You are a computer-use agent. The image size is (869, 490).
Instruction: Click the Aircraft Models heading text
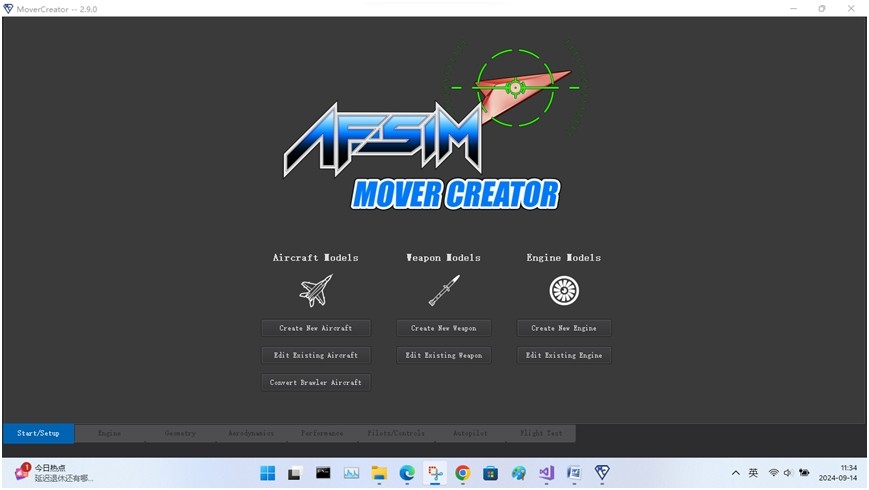[x=316, y=258]
